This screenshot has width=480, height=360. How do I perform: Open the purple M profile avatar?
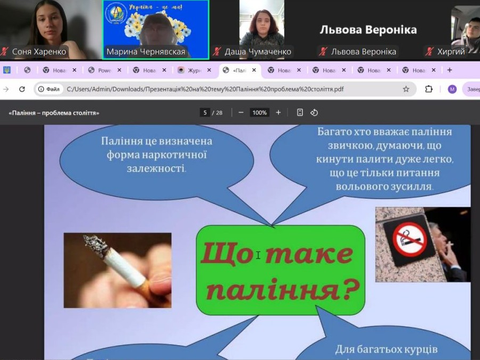click(x=452, y=89)
